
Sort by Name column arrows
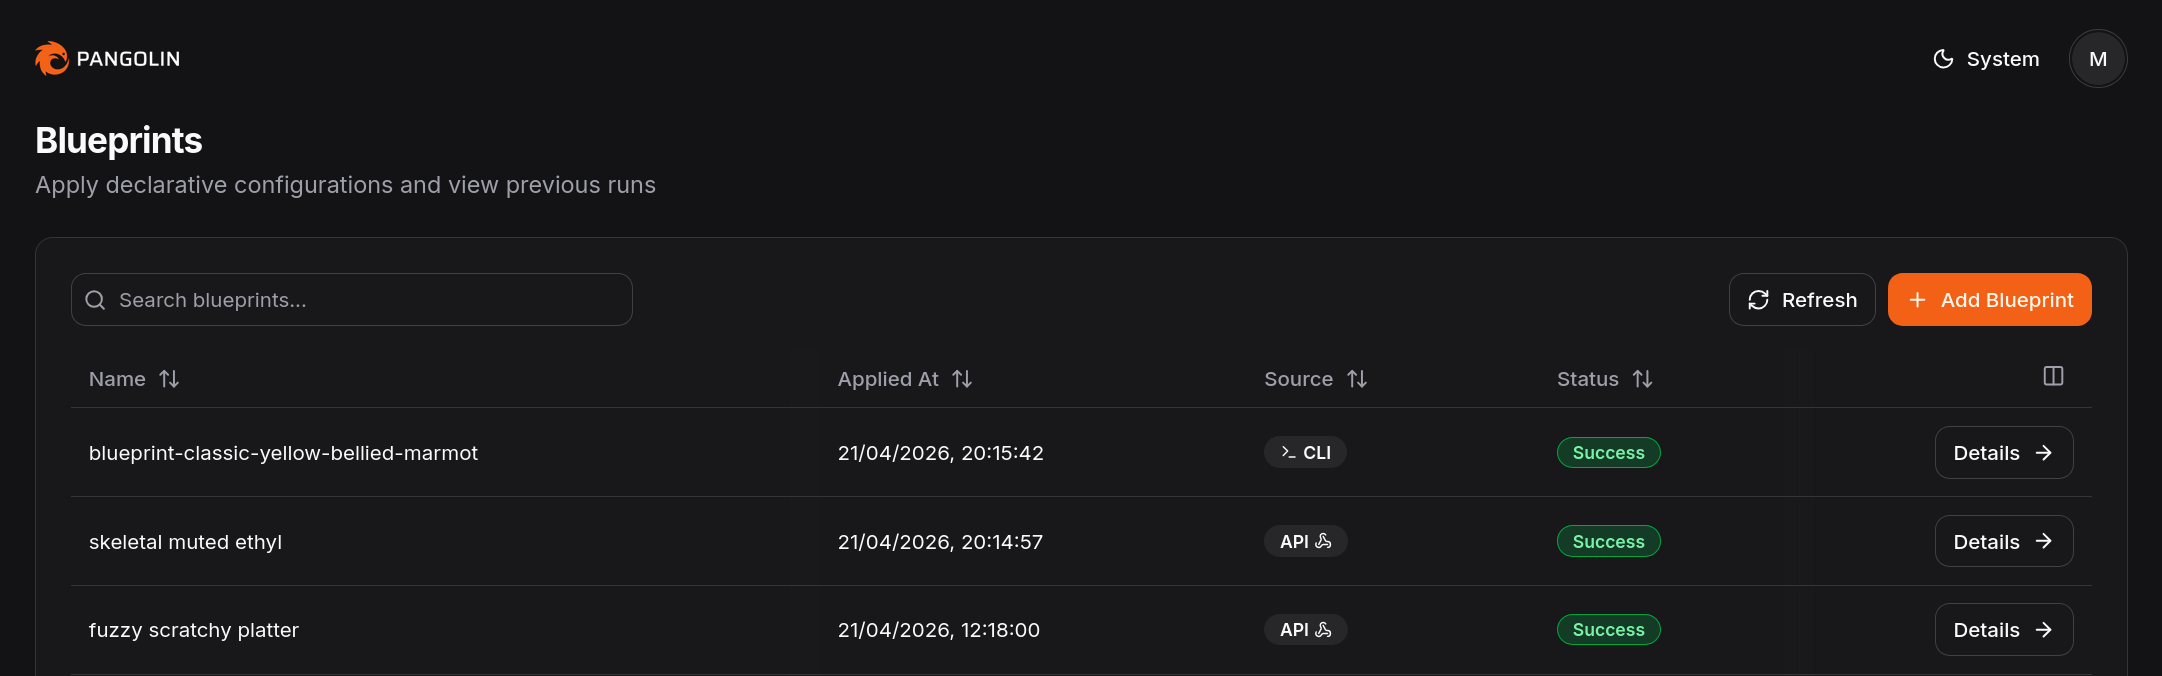pyautogui.click(x=169, y=379)
